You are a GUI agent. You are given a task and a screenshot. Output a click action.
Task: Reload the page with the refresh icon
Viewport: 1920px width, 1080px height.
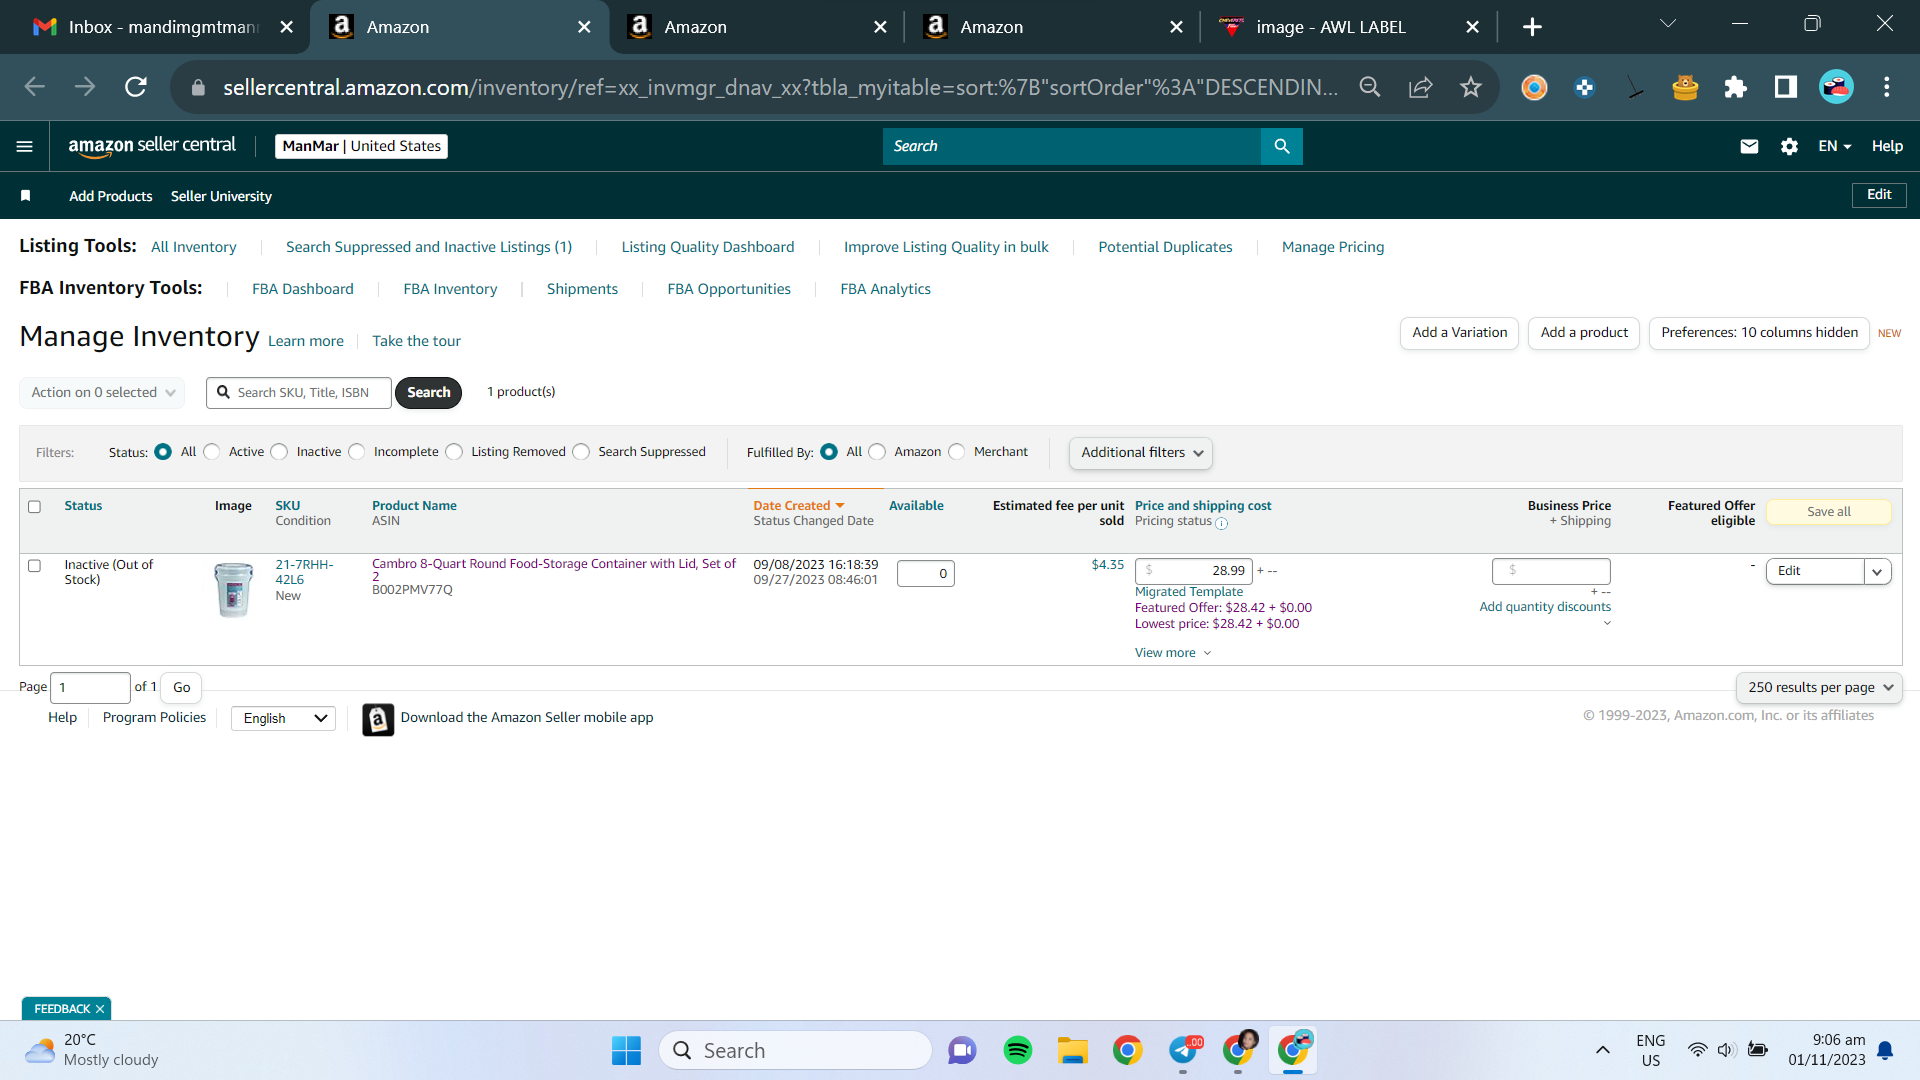tap(136, 87)
